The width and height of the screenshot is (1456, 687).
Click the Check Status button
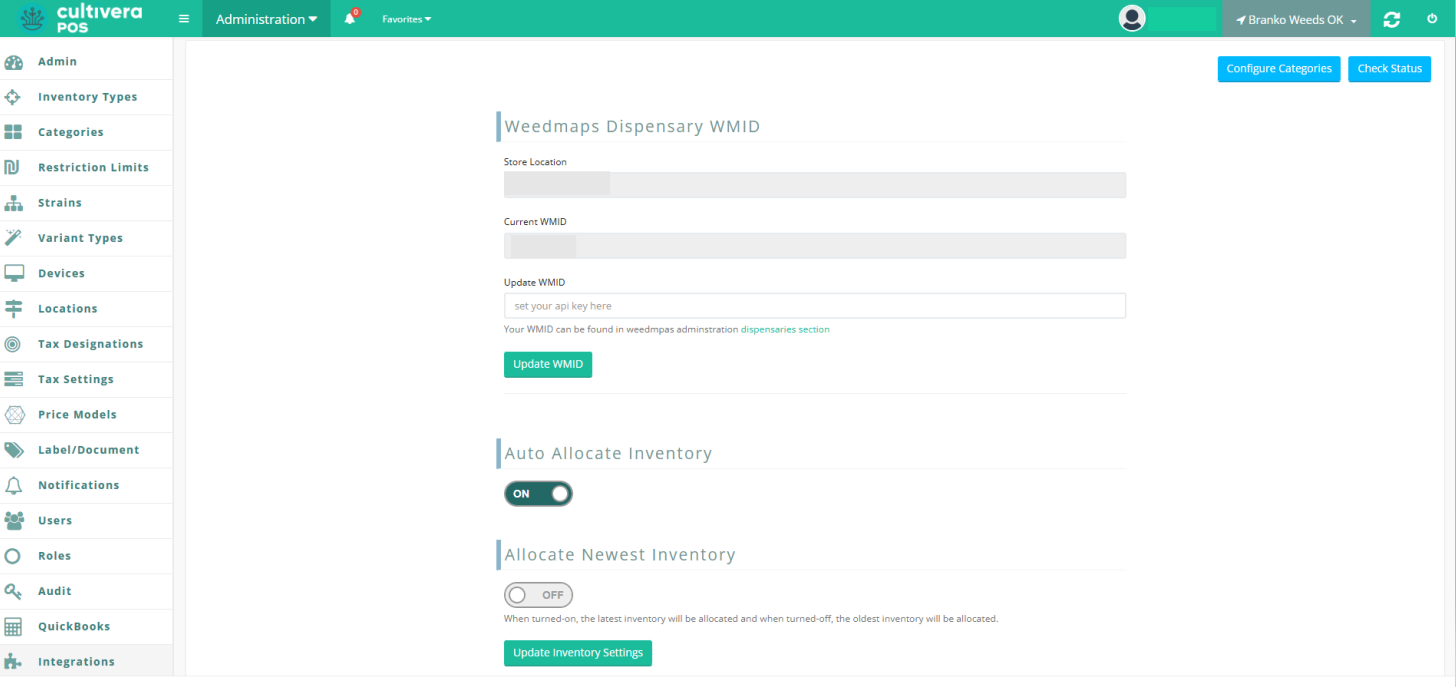(1390, 69)
